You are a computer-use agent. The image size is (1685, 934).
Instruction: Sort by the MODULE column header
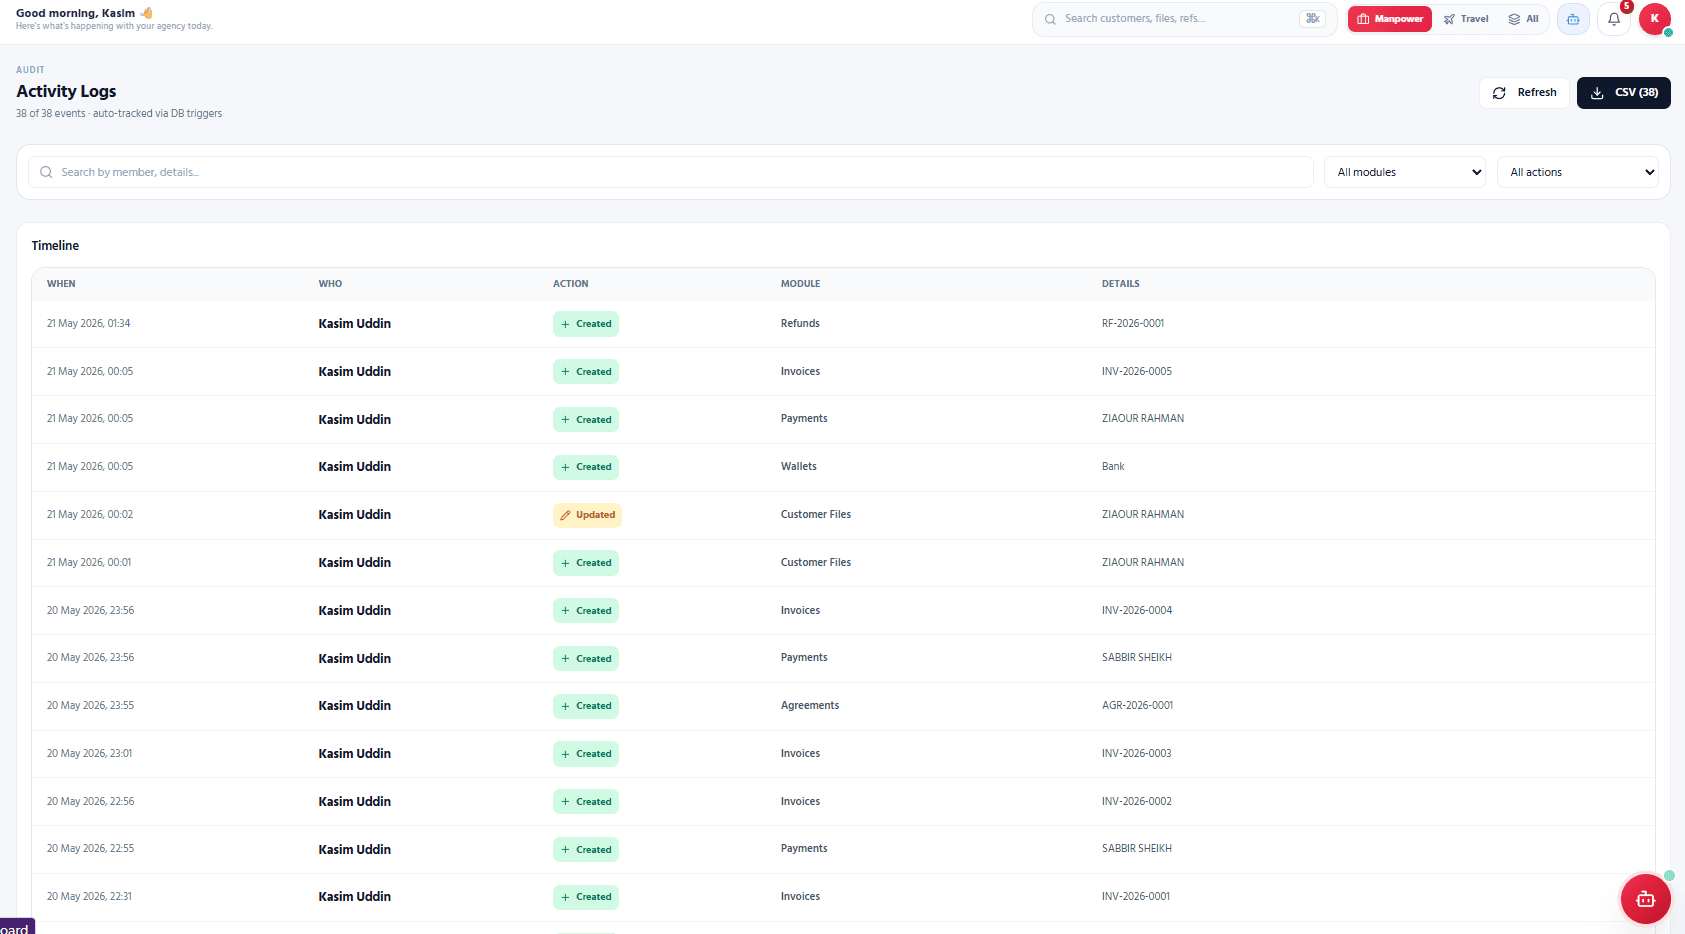coord(800,284)
